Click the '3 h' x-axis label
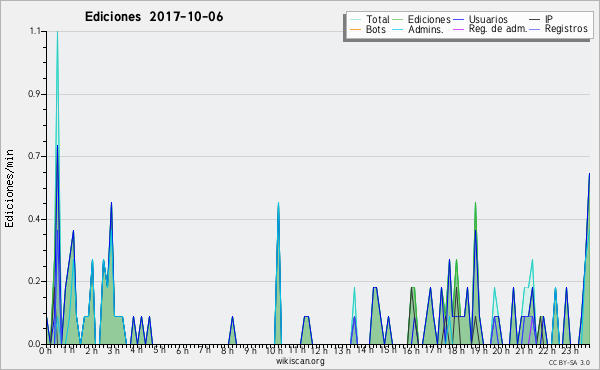The height and width of the screenshot is (370, 600). (113, 351)
